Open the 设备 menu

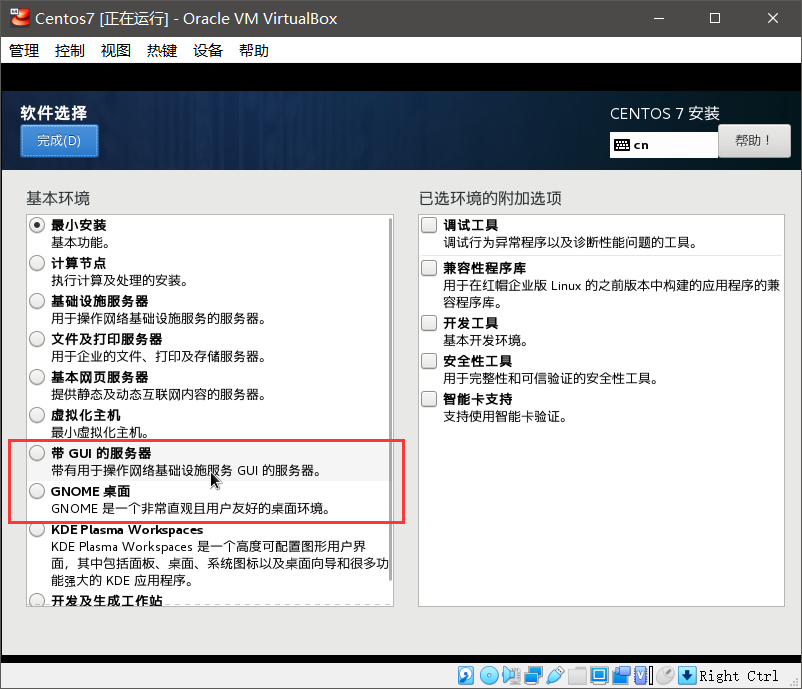[x=208, y=50]
